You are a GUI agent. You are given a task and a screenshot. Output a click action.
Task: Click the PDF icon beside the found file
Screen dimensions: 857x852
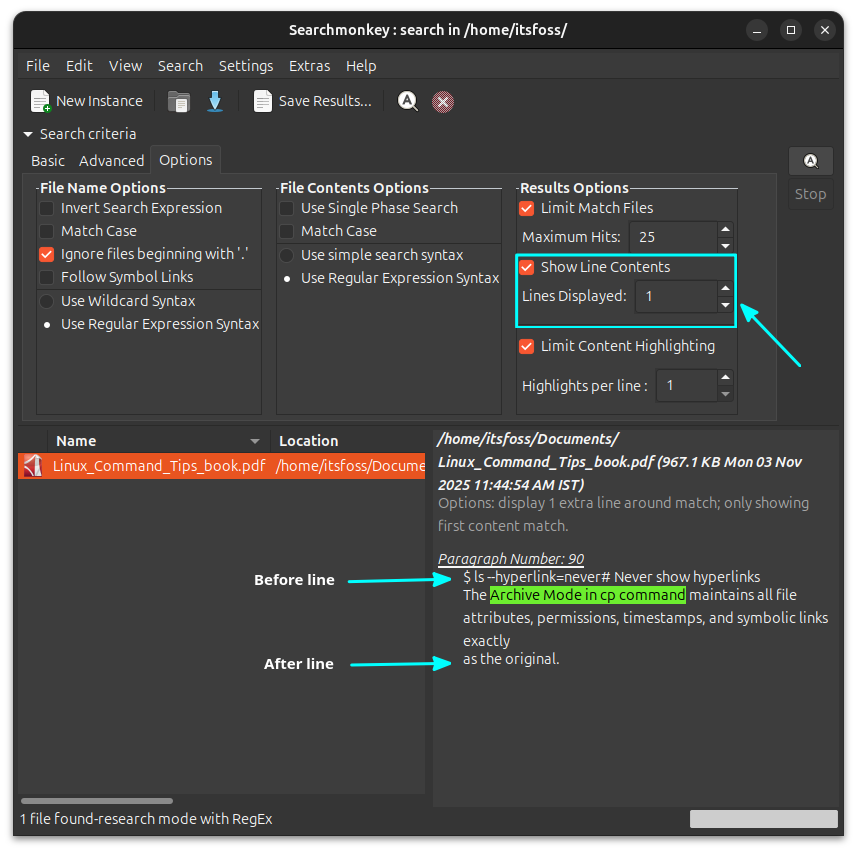click(x=30, y=465)
